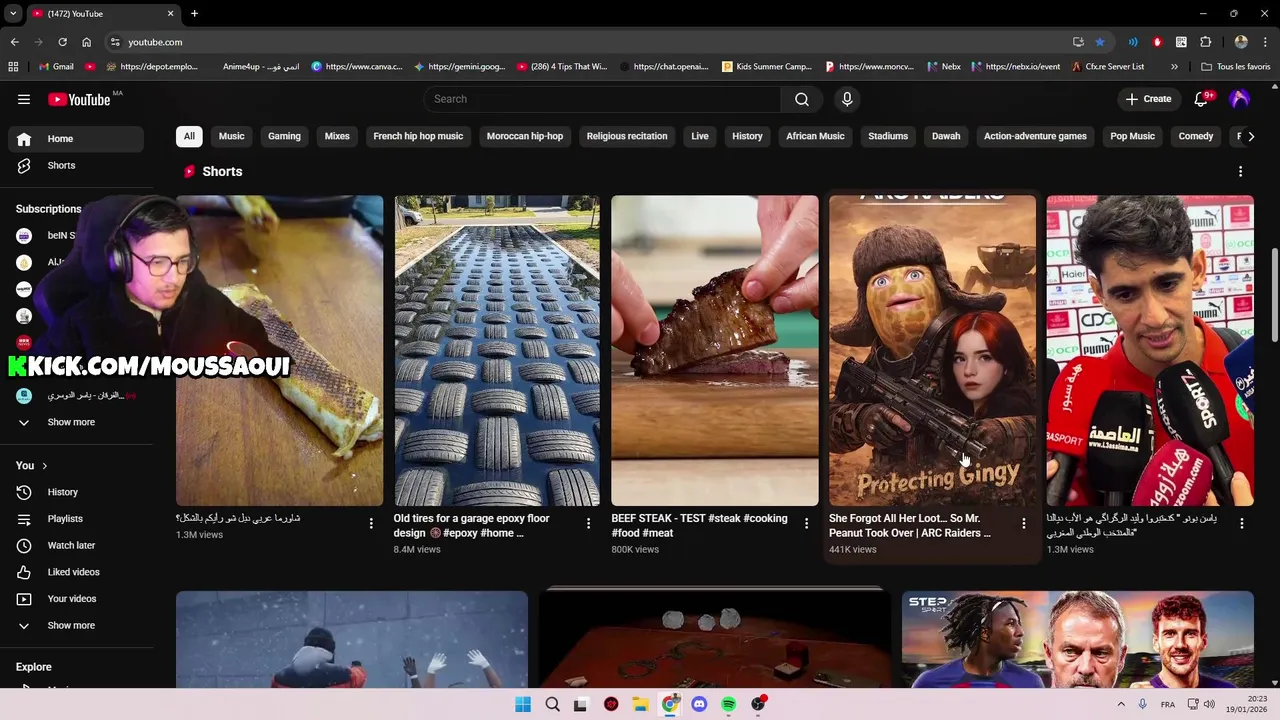Screen dimensions: 1280x720
Task: Open the Cfx.re Server List bookmark
Action: (1107, 67)
